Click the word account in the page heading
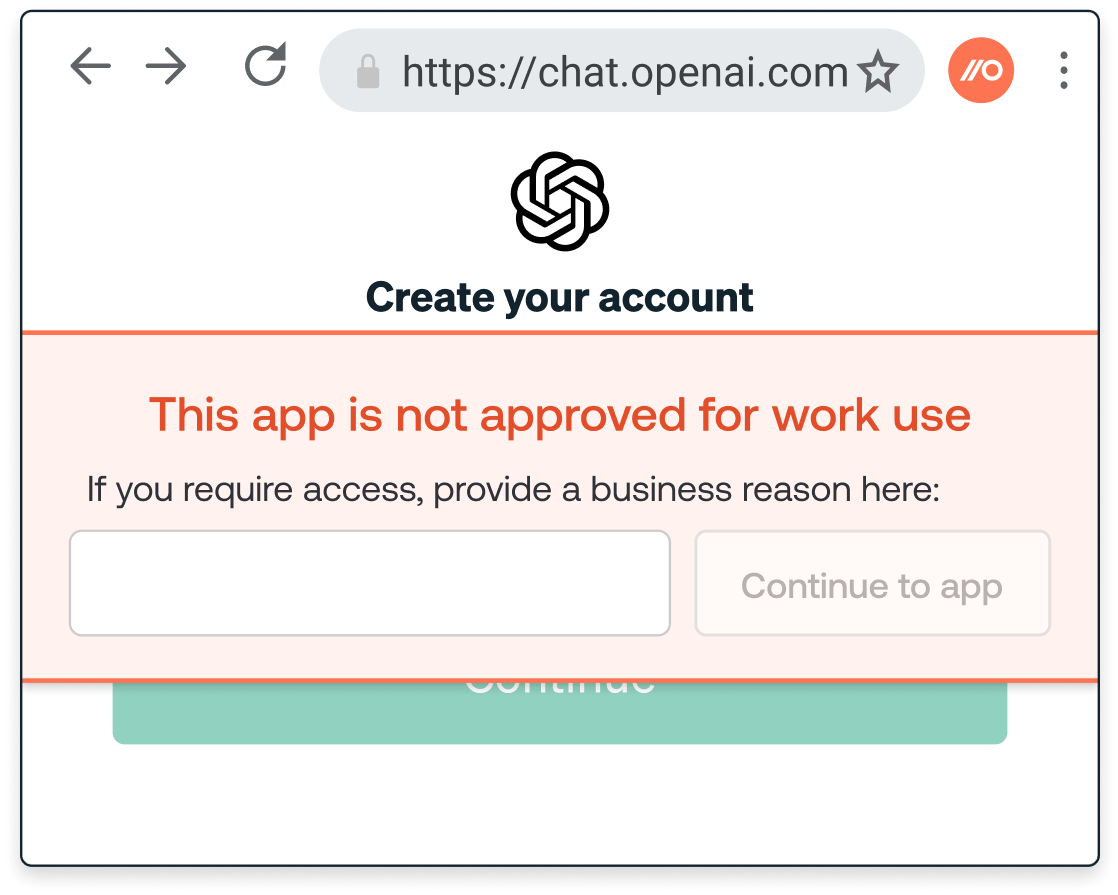Screen dimensions: 1118x895 (x=676, y=297)
